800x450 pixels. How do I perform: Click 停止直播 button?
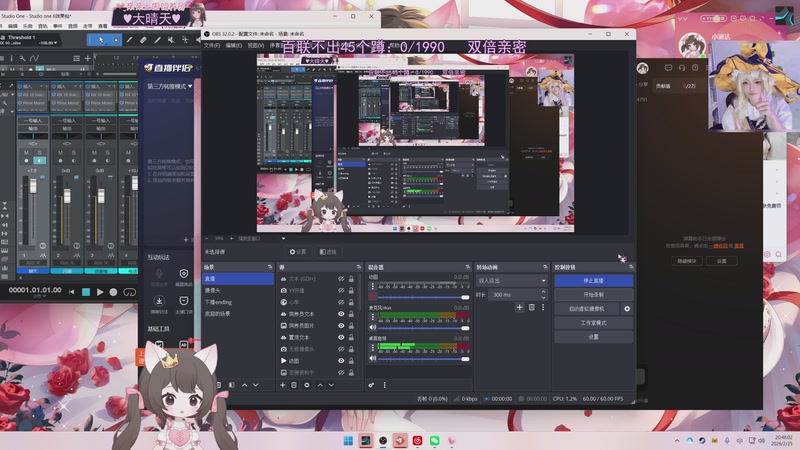(593, 281)
